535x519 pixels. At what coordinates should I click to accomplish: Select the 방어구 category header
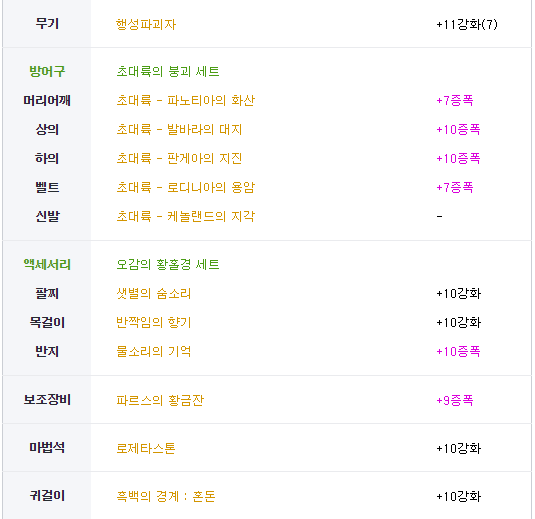(47, 72)
